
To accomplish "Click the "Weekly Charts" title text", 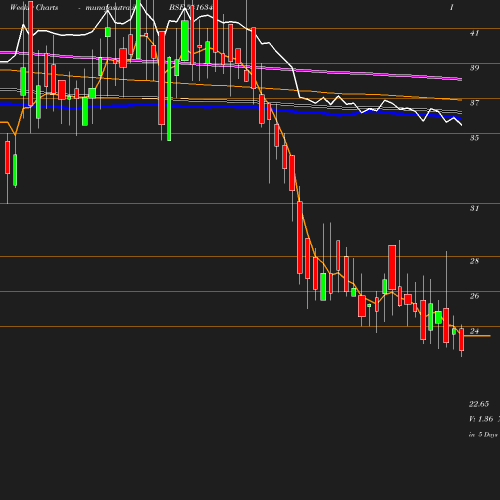I will click(x=34, y=7).
